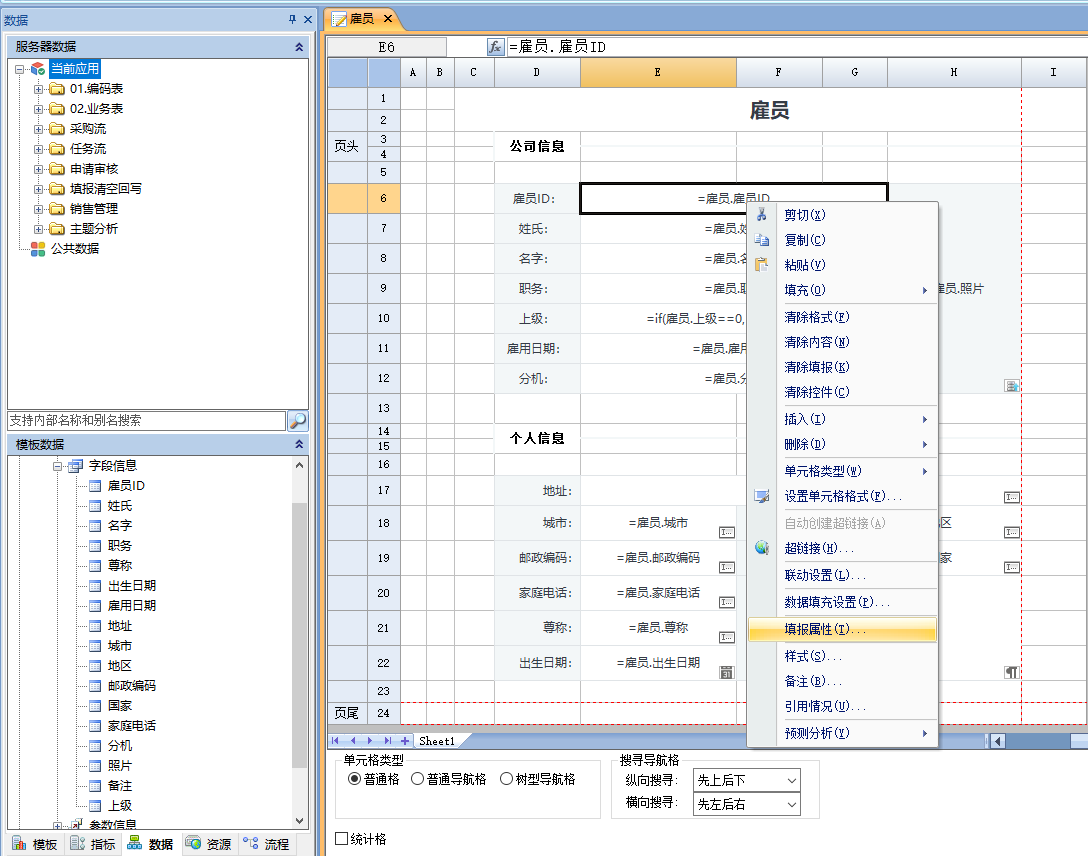1088x856 pixels.
Task: Click the internal name search input field
Action: 146,421
